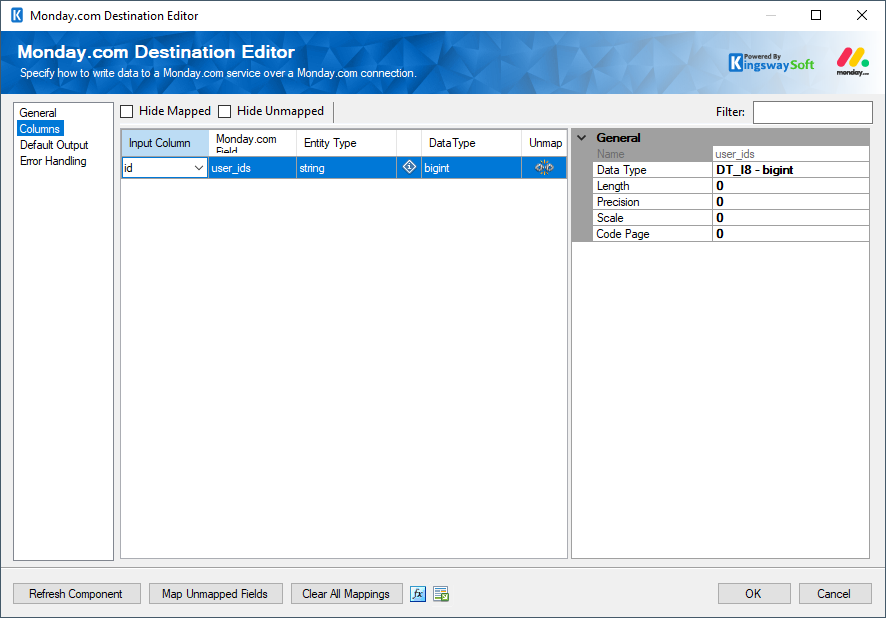This screenshot has width=886, height=618.
Task: Click the Name property value user_ids
Action: [791, 154]
